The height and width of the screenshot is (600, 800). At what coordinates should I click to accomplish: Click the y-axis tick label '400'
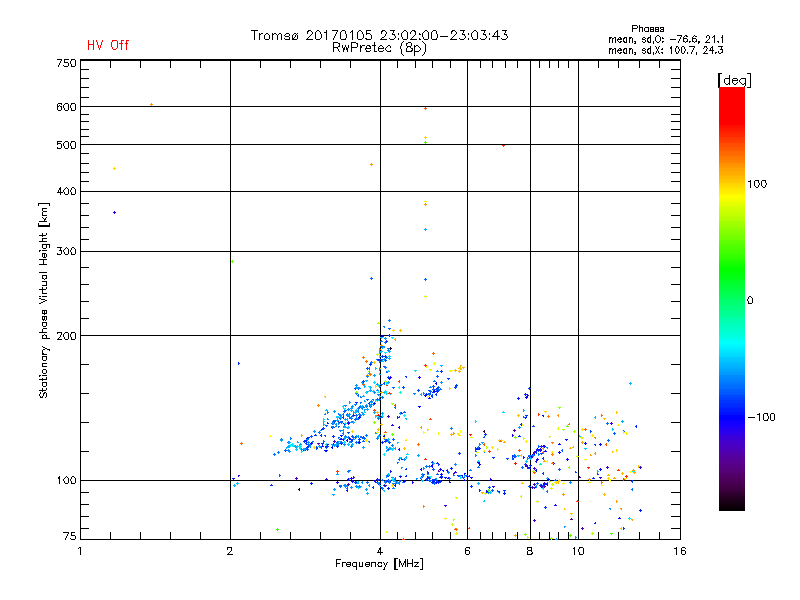coord(66,191)
